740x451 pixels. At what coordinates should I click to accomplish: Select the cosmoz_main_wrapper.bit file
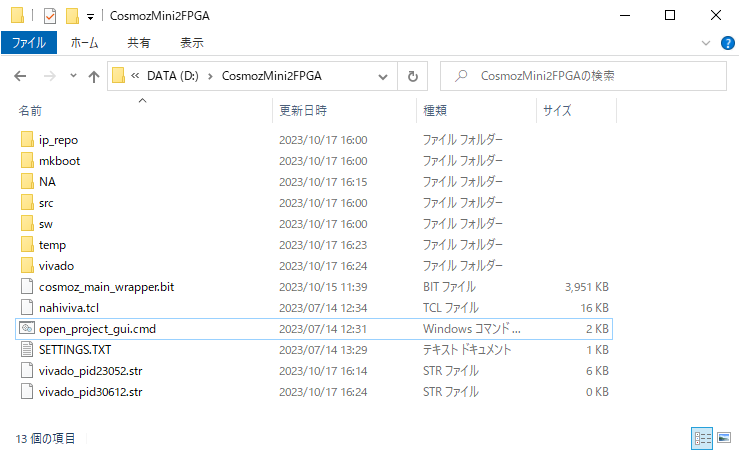click(106, 287)
